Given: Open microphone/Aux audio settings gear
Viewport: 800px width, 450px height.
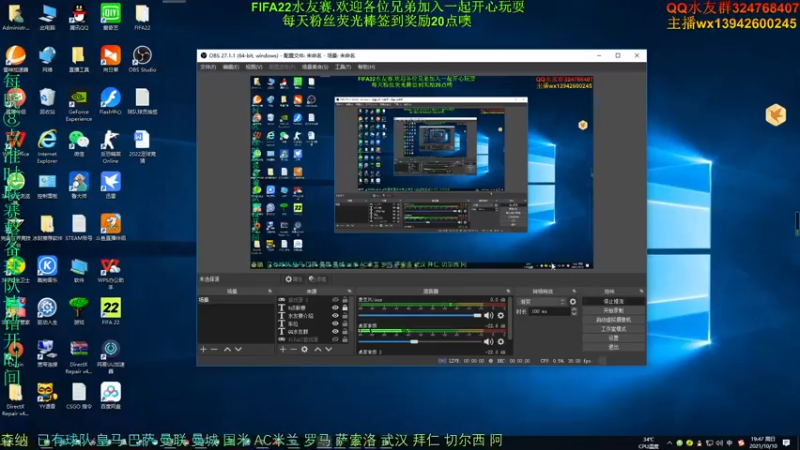Looking at the screenshot, I should [501, 315].
